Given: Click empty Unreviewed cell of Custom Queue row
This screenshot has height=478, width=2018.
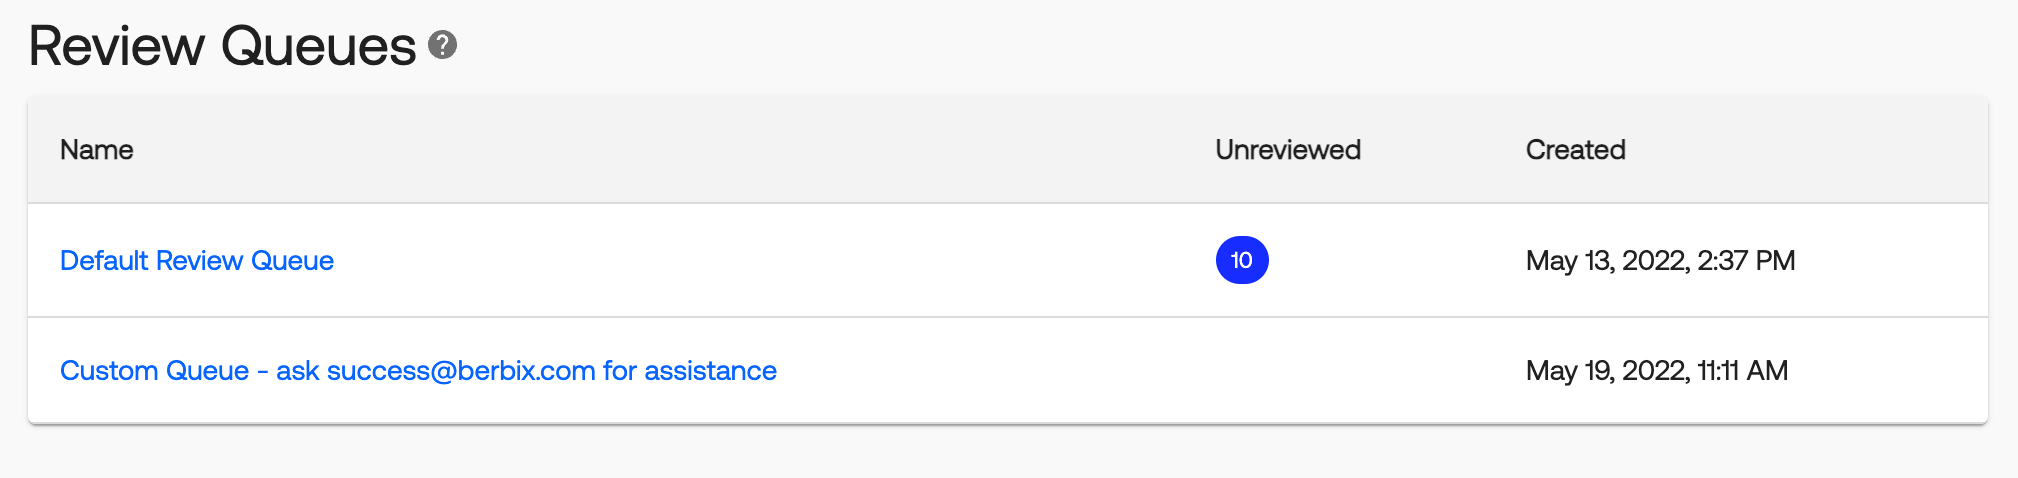Looking at the screenshot, I should point(1287,371).
